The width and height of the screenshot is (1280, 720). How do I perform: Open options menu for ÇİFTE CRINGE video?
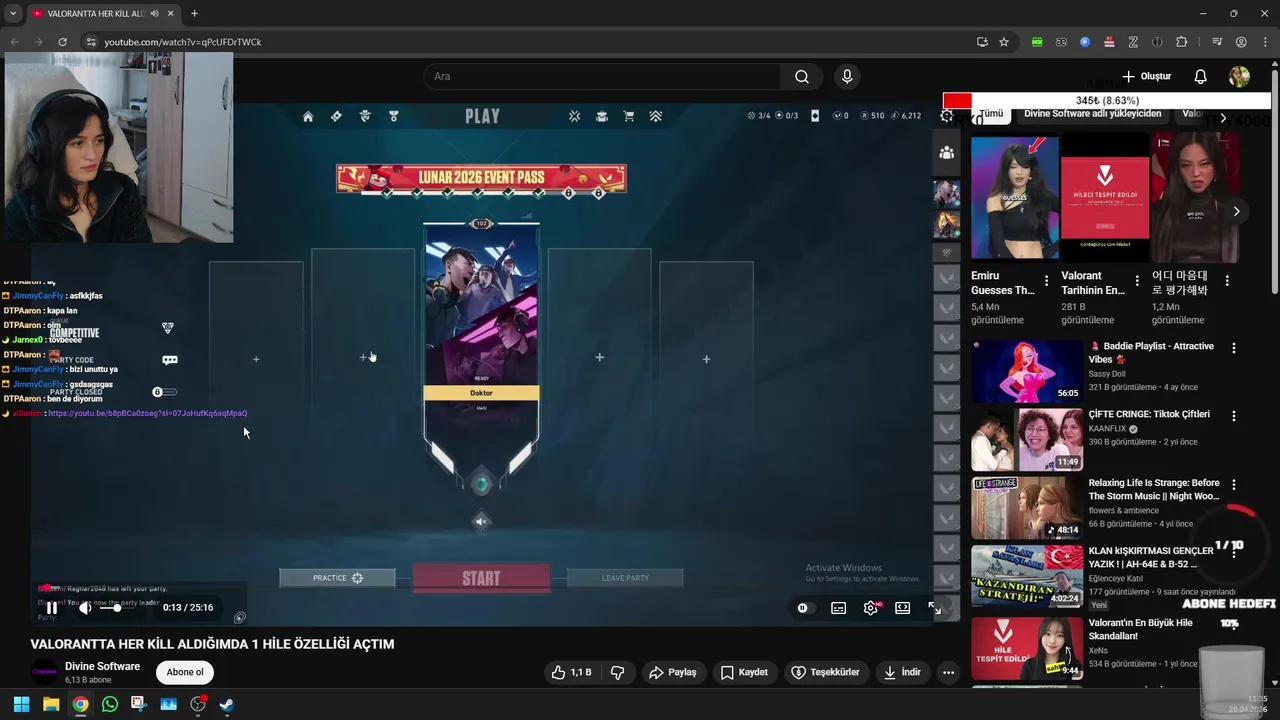tap(1233, 416)
